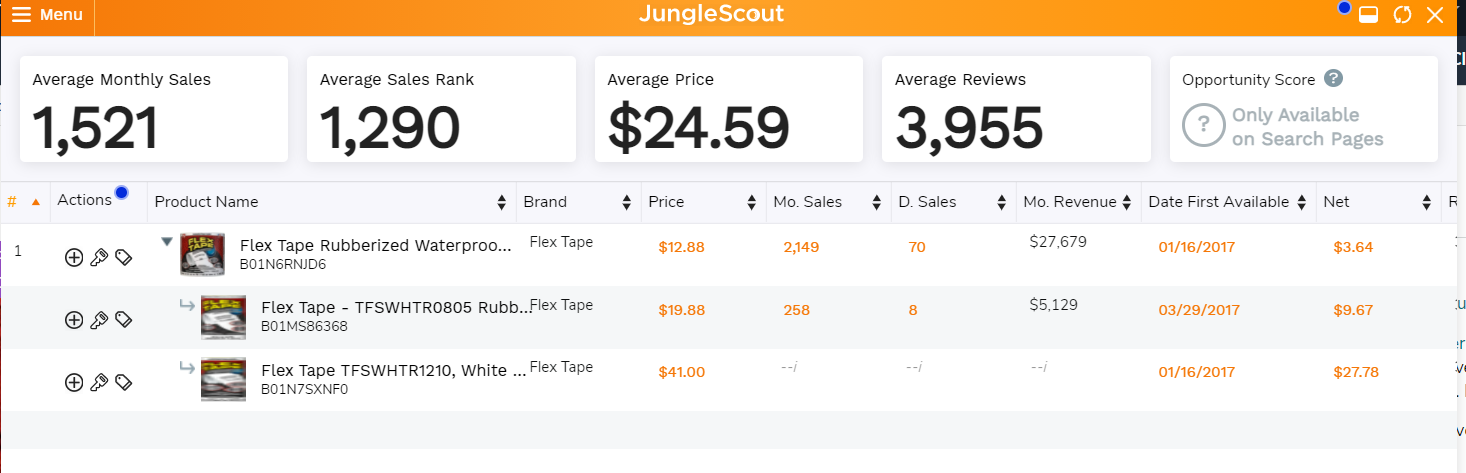The image size is (1466, 473).
Task: Sort by the Date First Available column
Action: (1219, 202)
